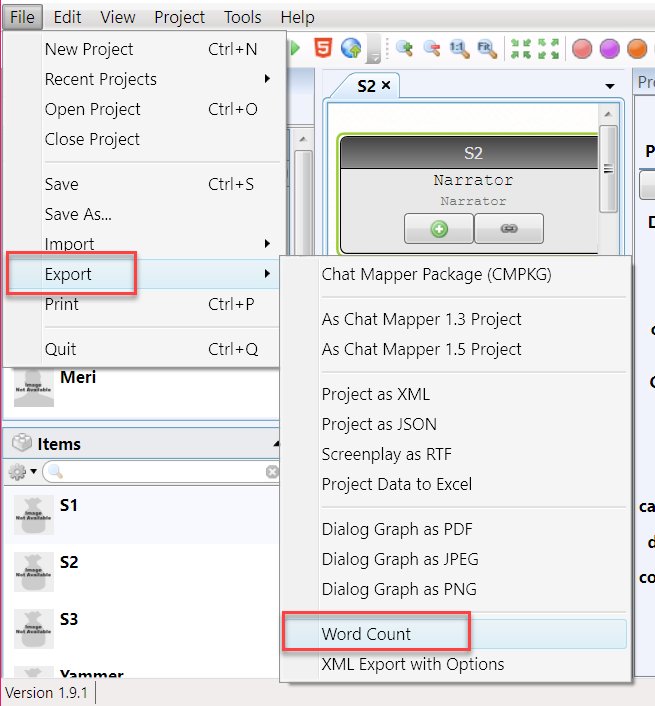Screen dimensions: 655x706
Task: Click the zoom out magnifier icon
Action: 432,48
